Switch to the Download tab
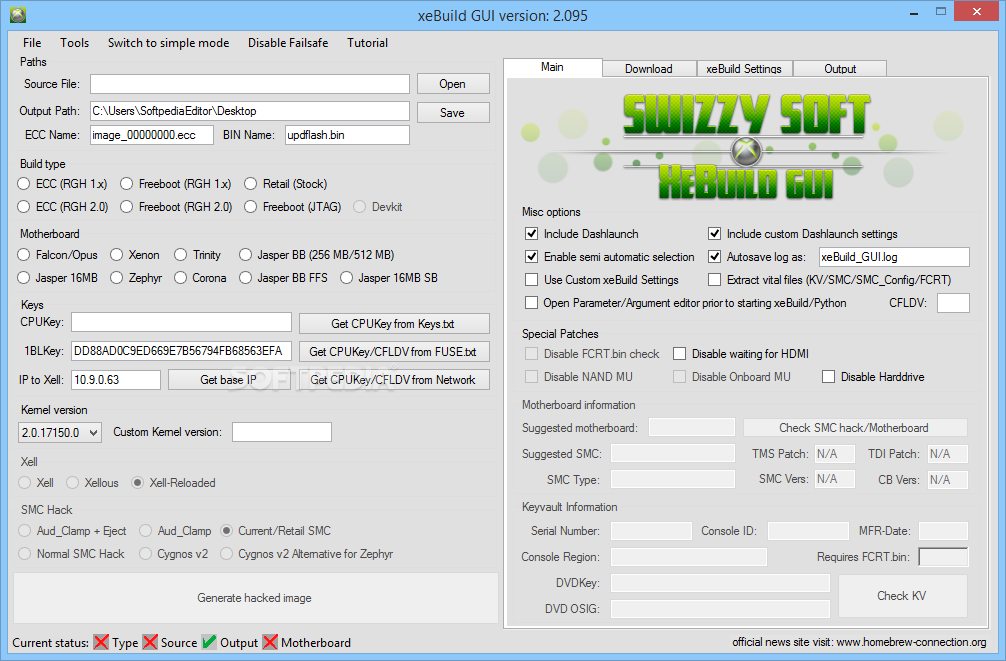Screen dimensions: 1006x661 649,69
